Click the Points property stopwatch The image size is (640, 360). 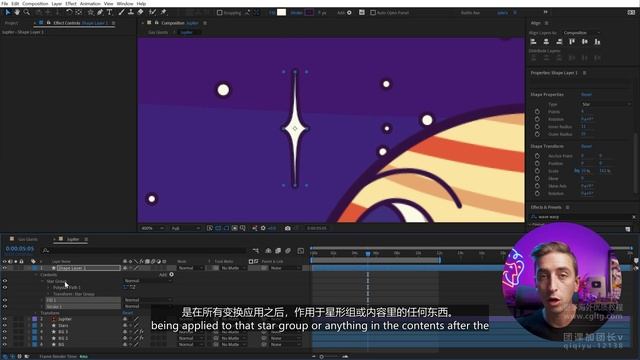click(537, 111)
